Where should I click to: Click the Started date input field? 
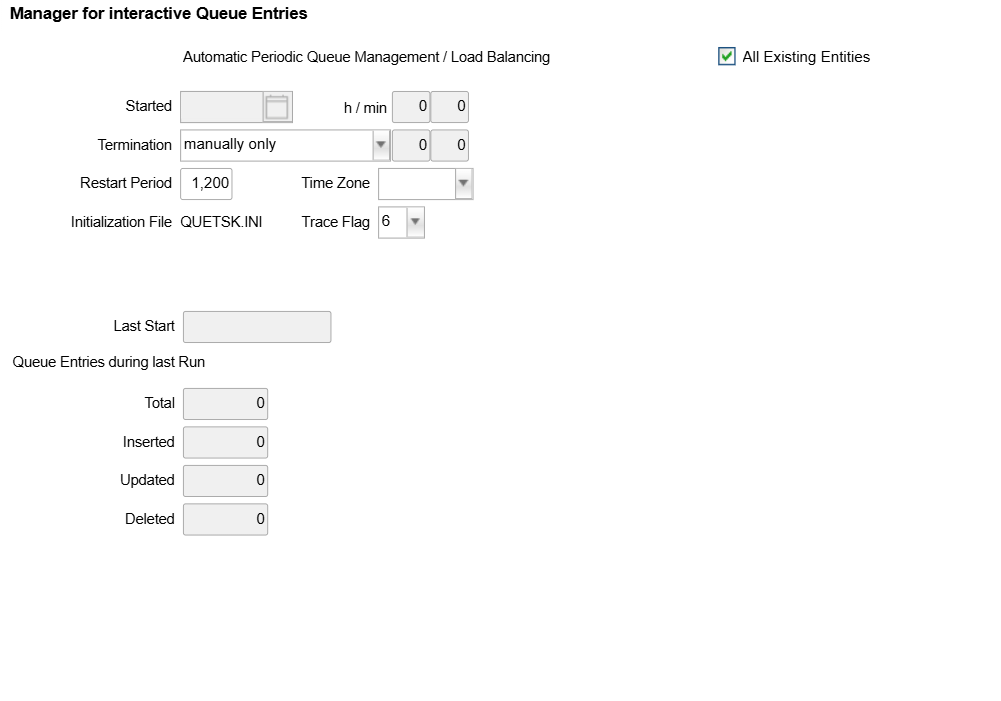pos(222,107)
